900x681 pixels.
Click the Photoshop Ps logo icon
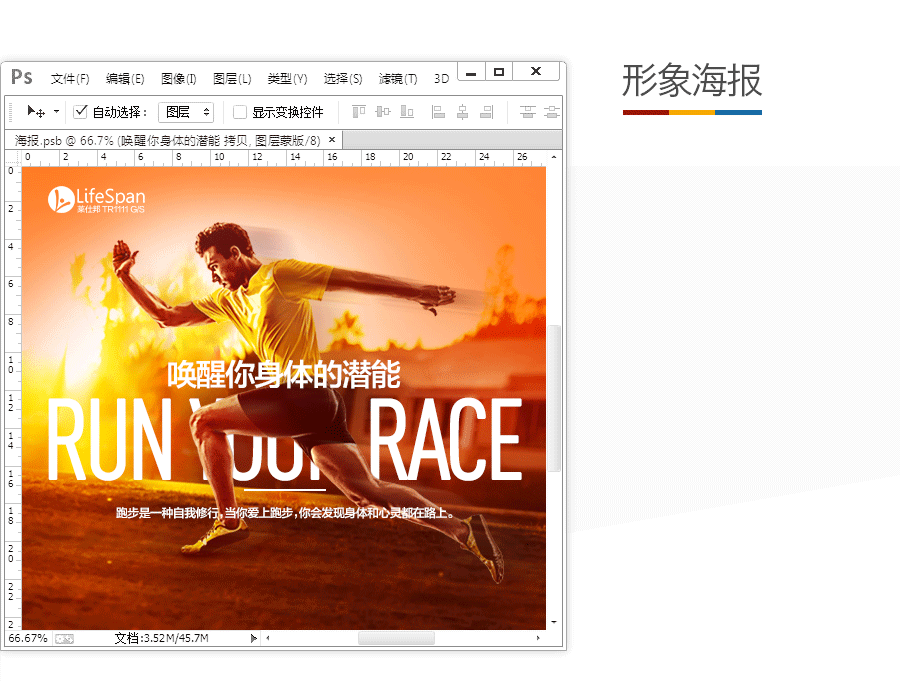coord(22,78)
